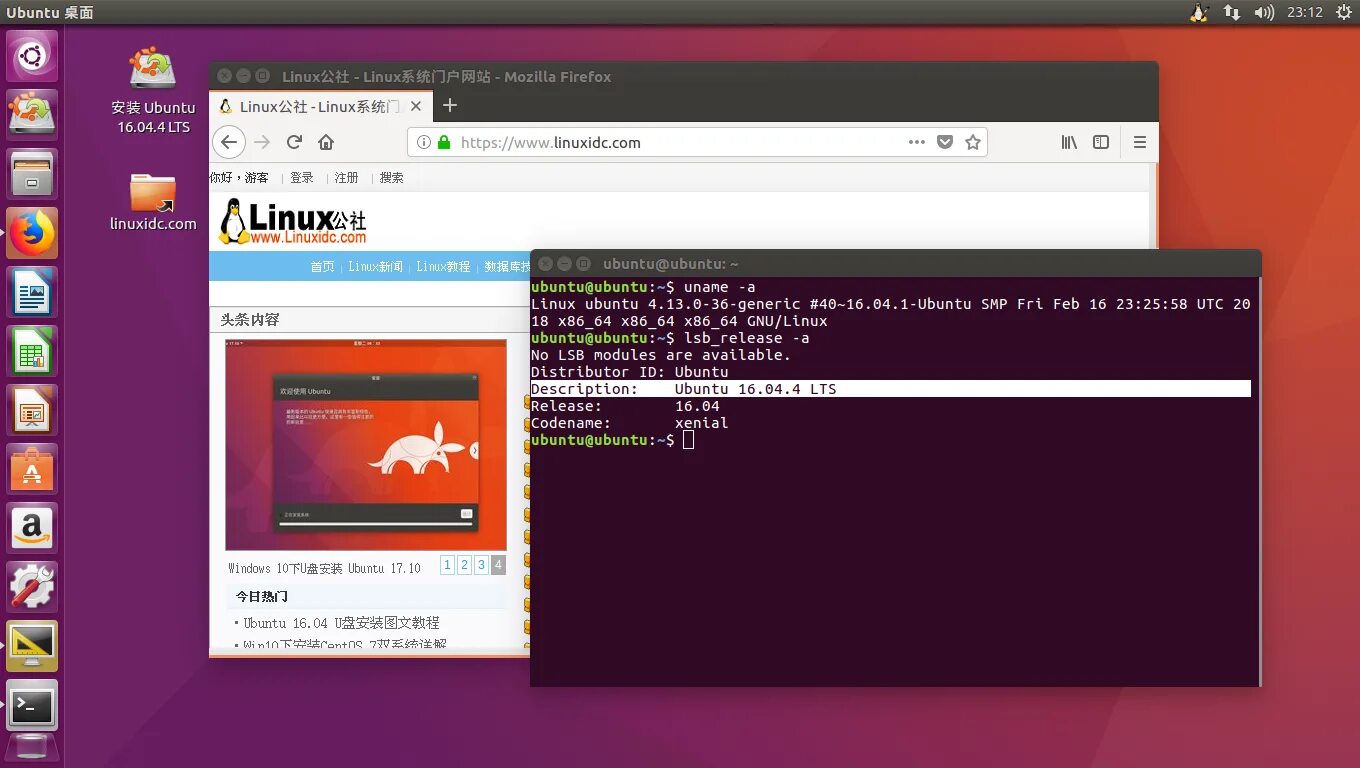The image size is (1360, 768).
Task: Open the 23:12 clock menu
Action: click(1305, 12)
